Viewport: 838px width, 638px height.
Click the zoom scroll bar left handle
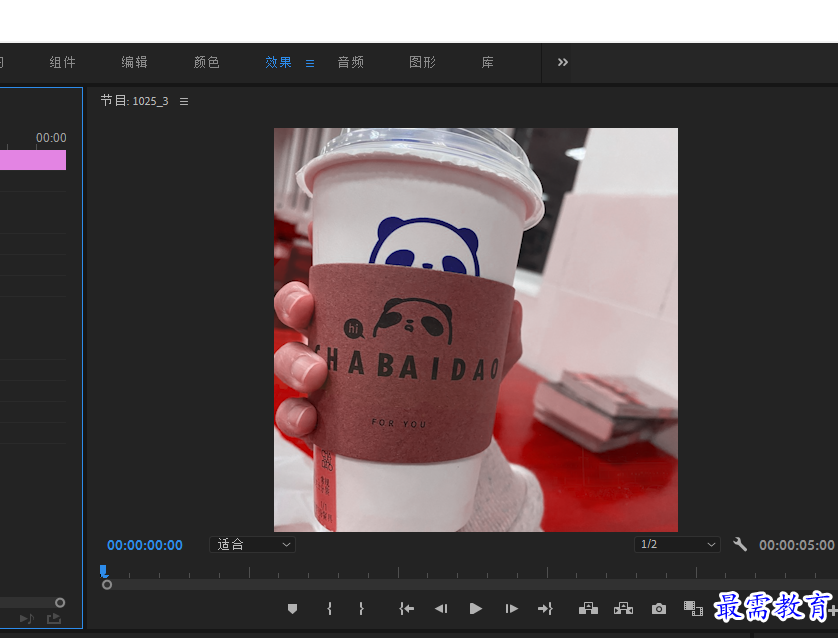107,585
